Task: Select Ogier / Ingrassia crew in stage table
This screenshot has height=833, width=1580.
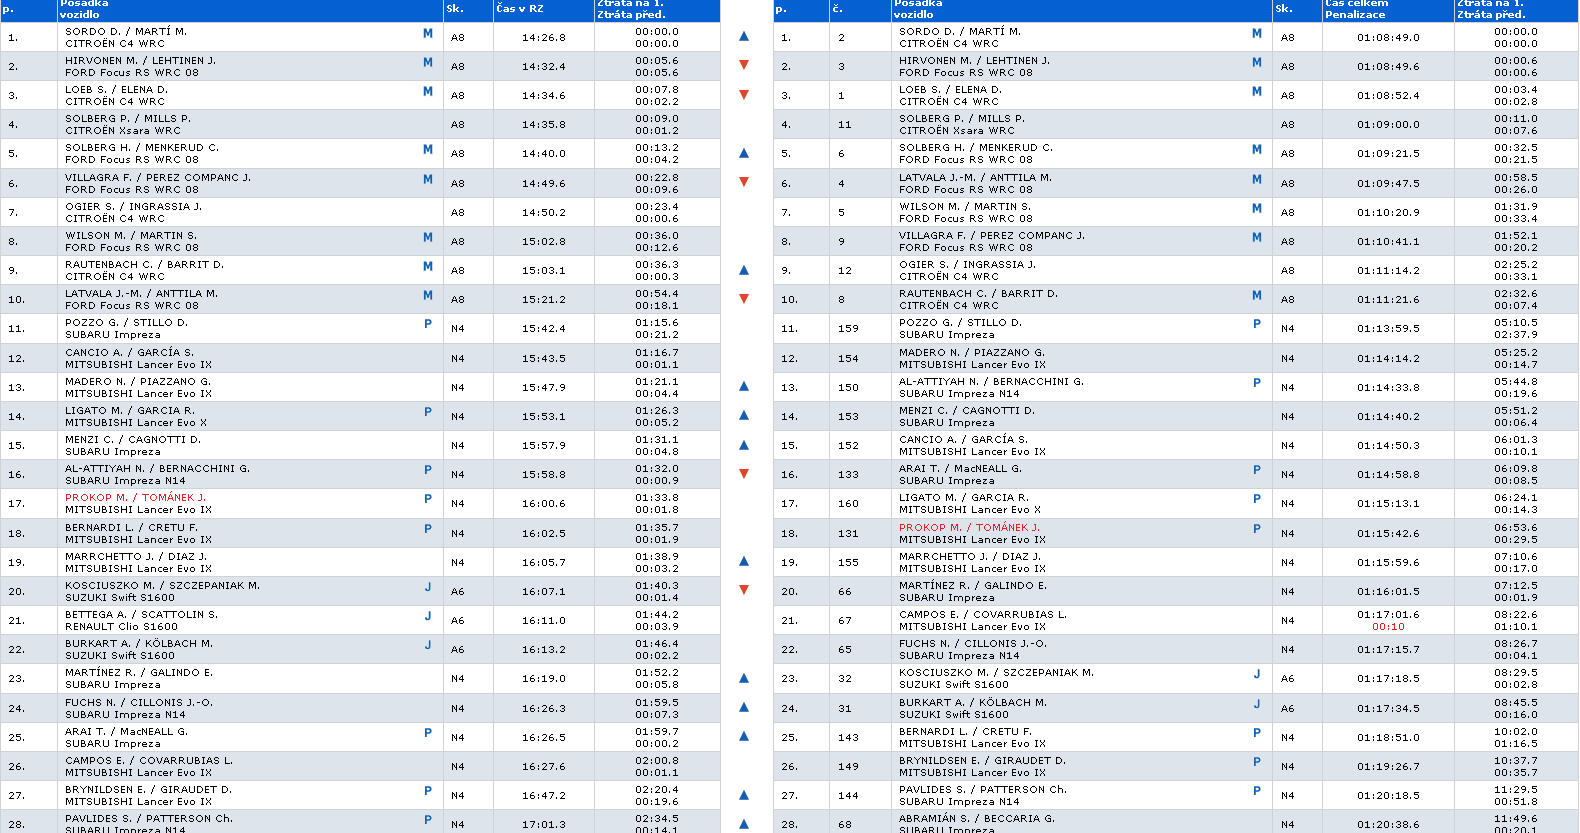Action: pyautogui.click(x=133, y=206)
